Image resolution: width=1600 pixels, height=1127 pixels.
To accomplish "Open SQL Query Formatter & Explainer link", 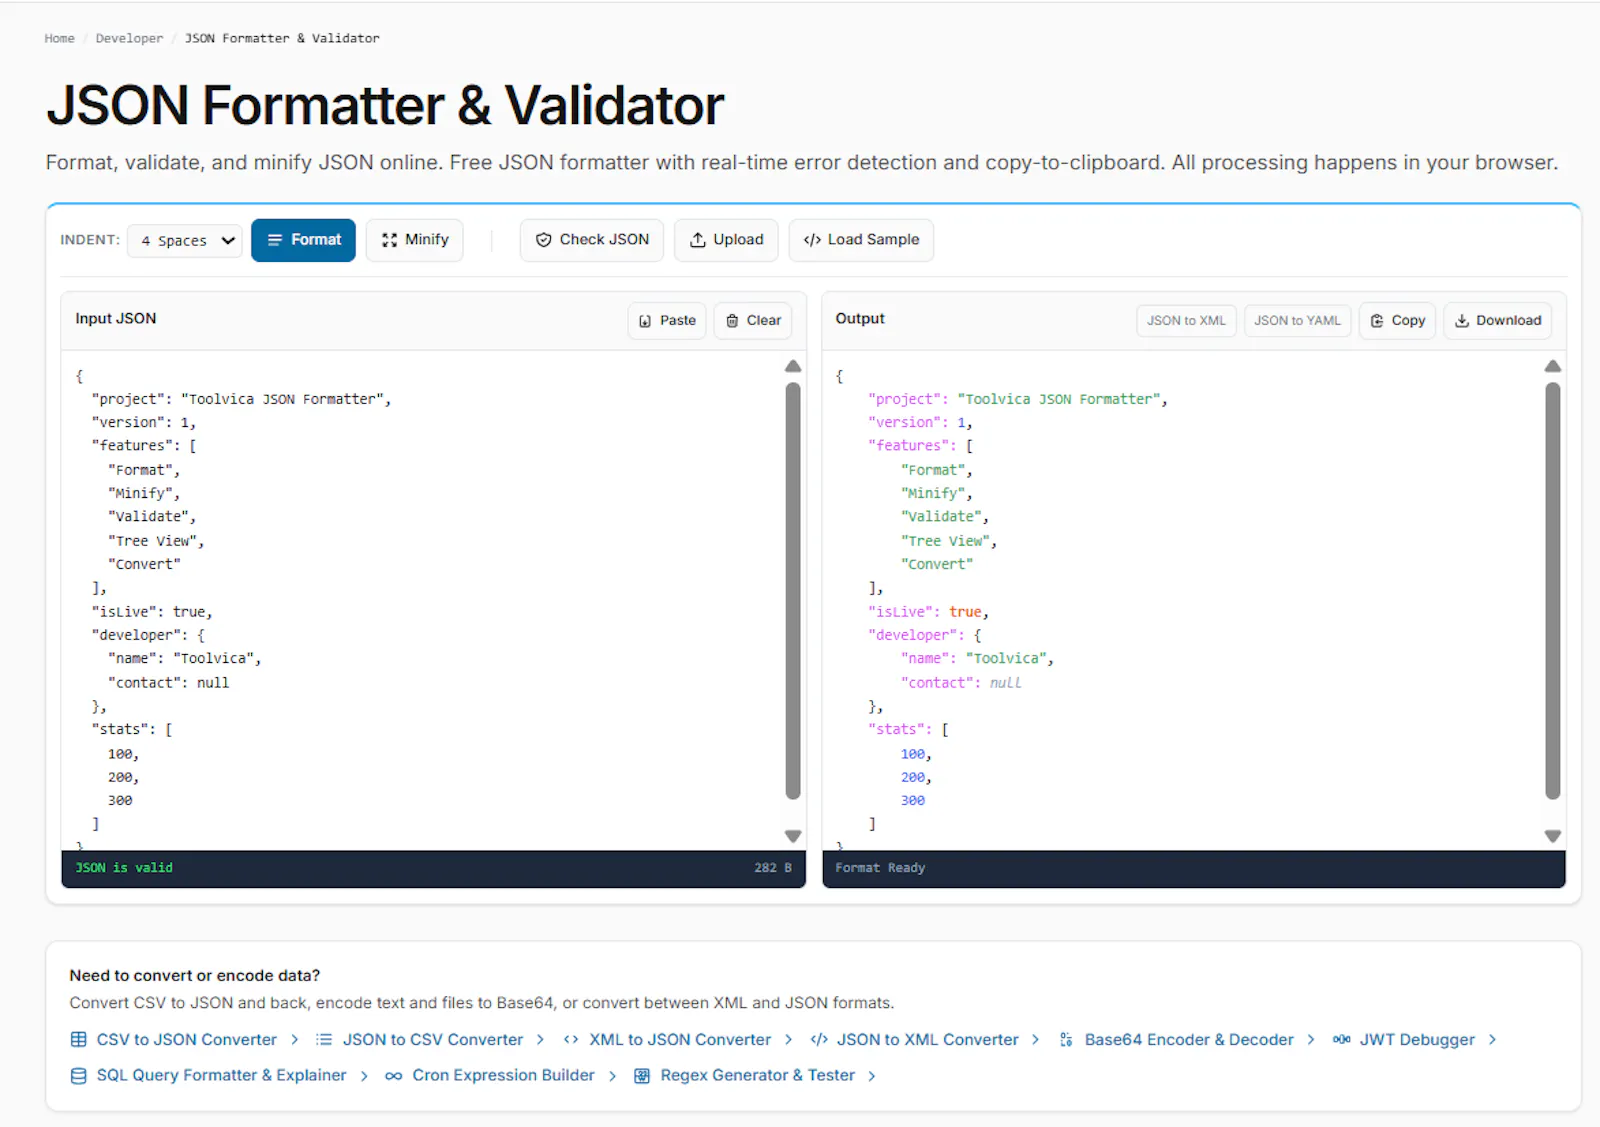I will [x=221, y=1076].
